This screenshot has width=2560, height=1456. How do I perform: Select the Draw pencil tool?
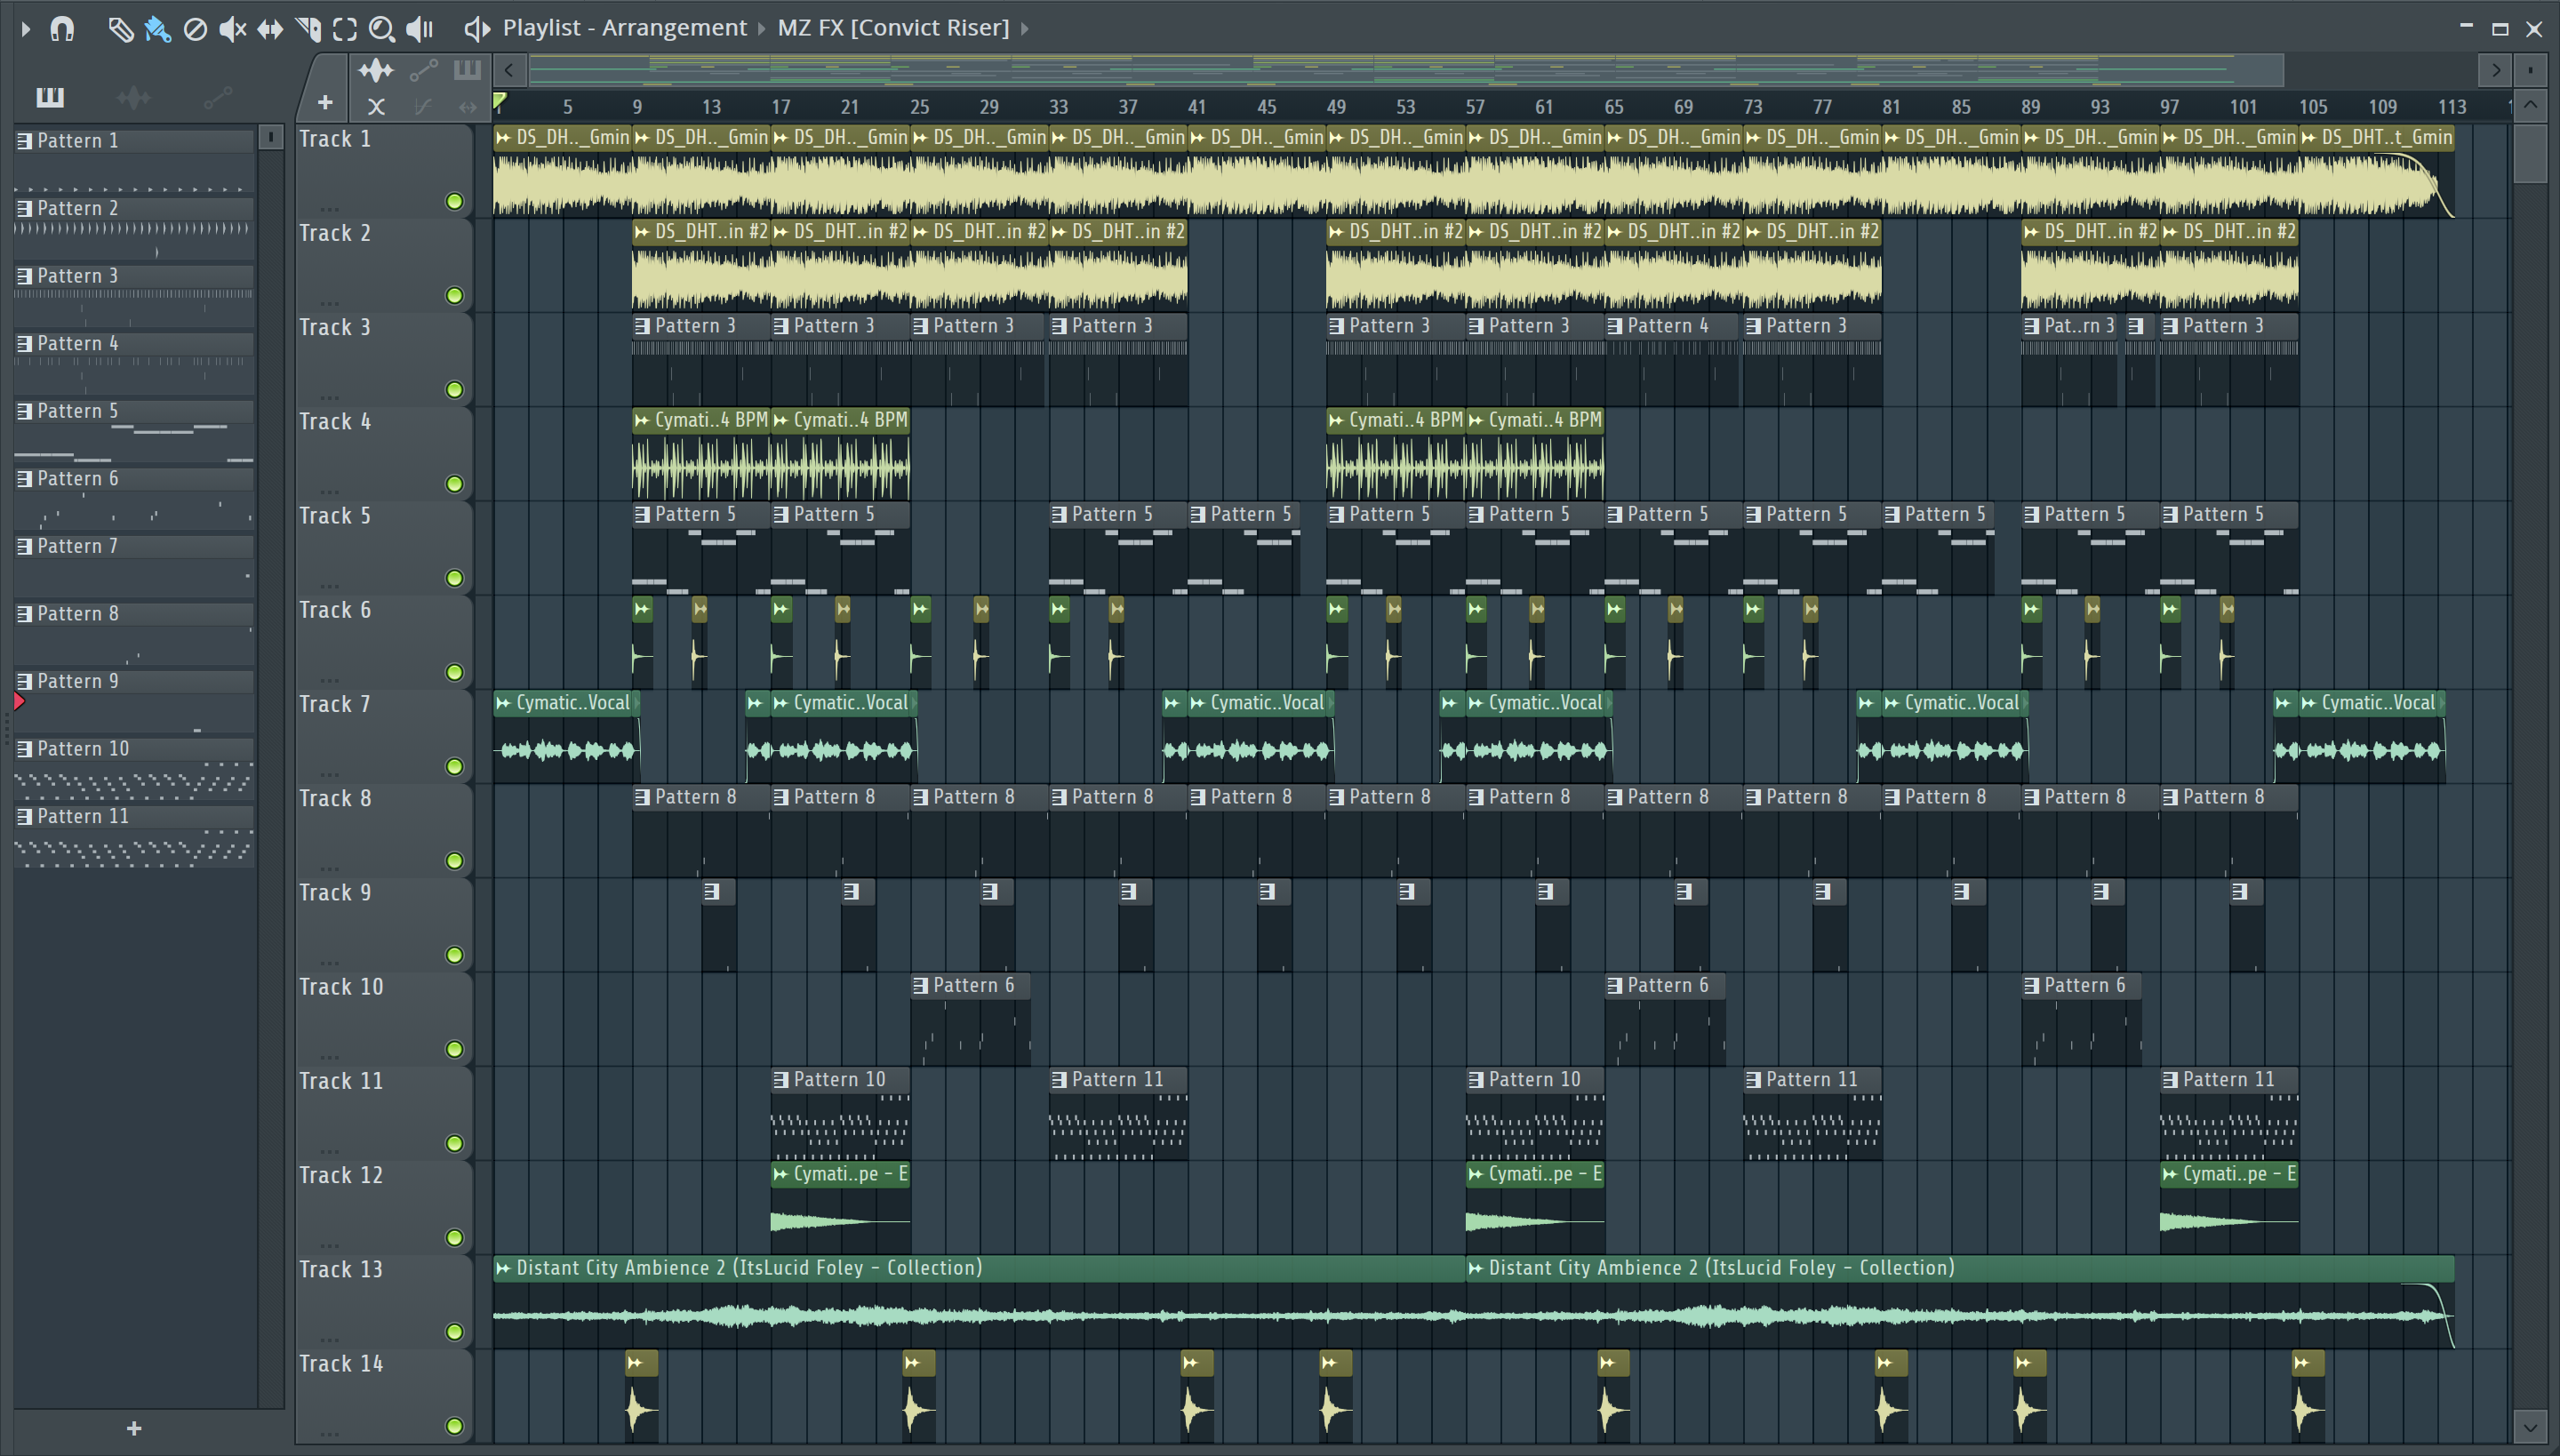point(120,29)
